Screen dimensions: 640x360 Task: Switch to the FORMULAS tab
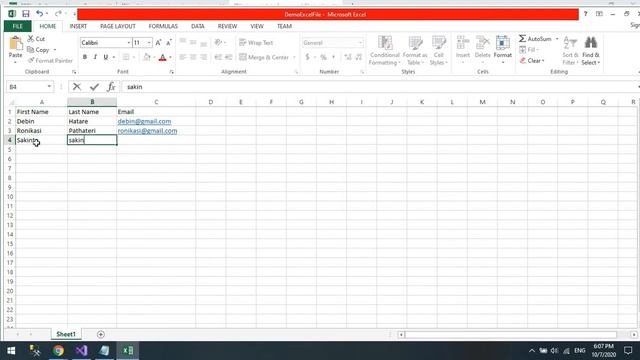[163, 26]
